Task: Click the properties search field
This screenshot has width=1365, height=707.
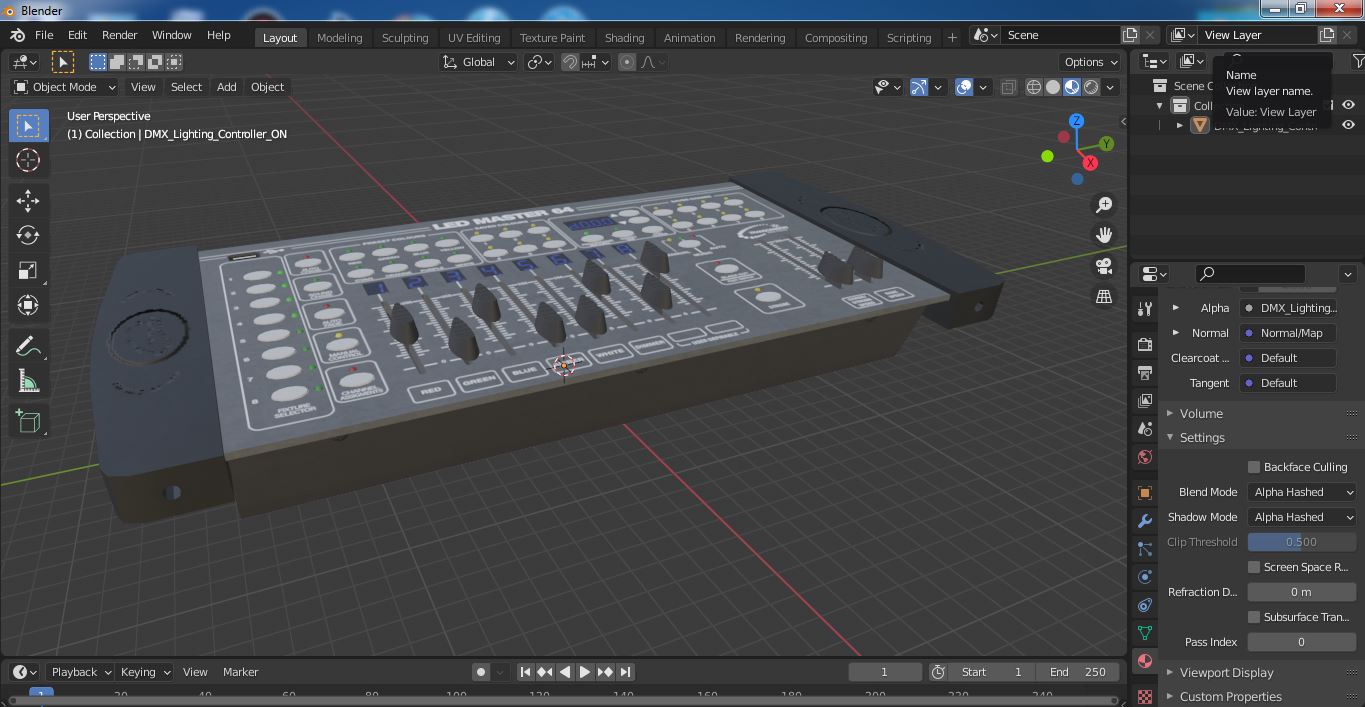Action: pyautogui.click(x=1250, y=273)
